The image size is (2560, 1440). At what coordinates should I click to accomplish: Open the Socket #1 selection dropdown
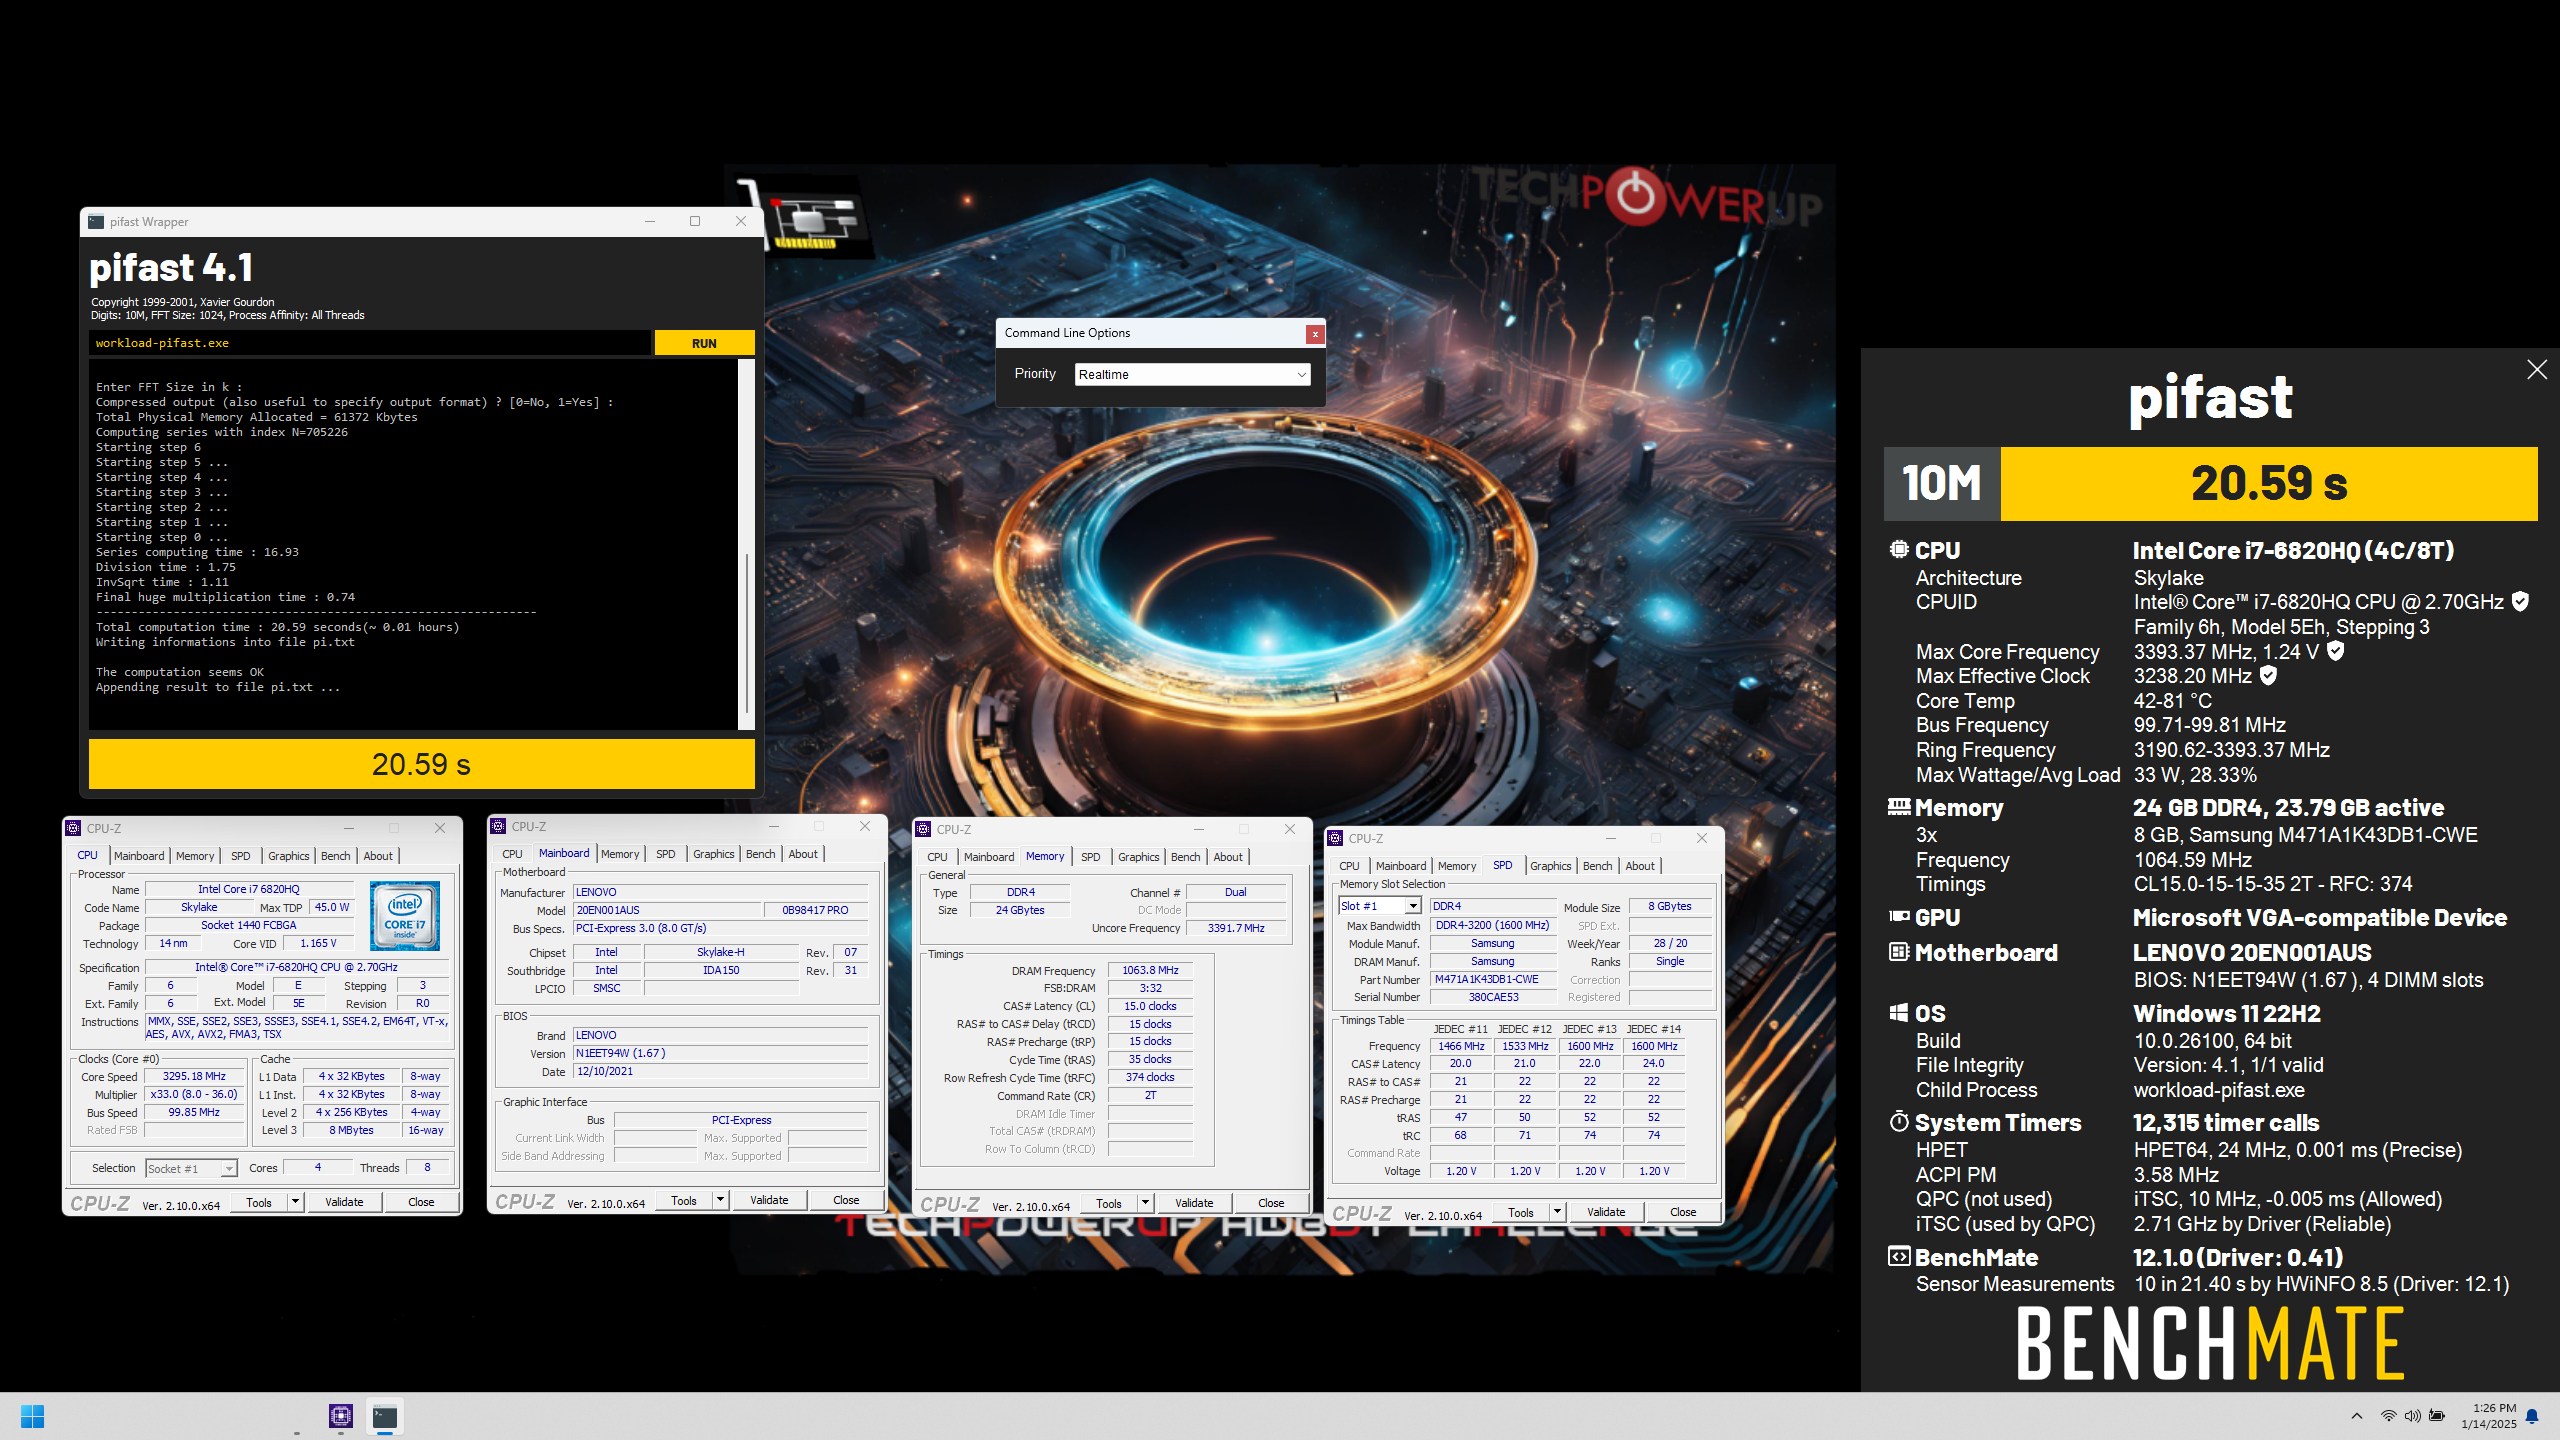coord(191,1168)
